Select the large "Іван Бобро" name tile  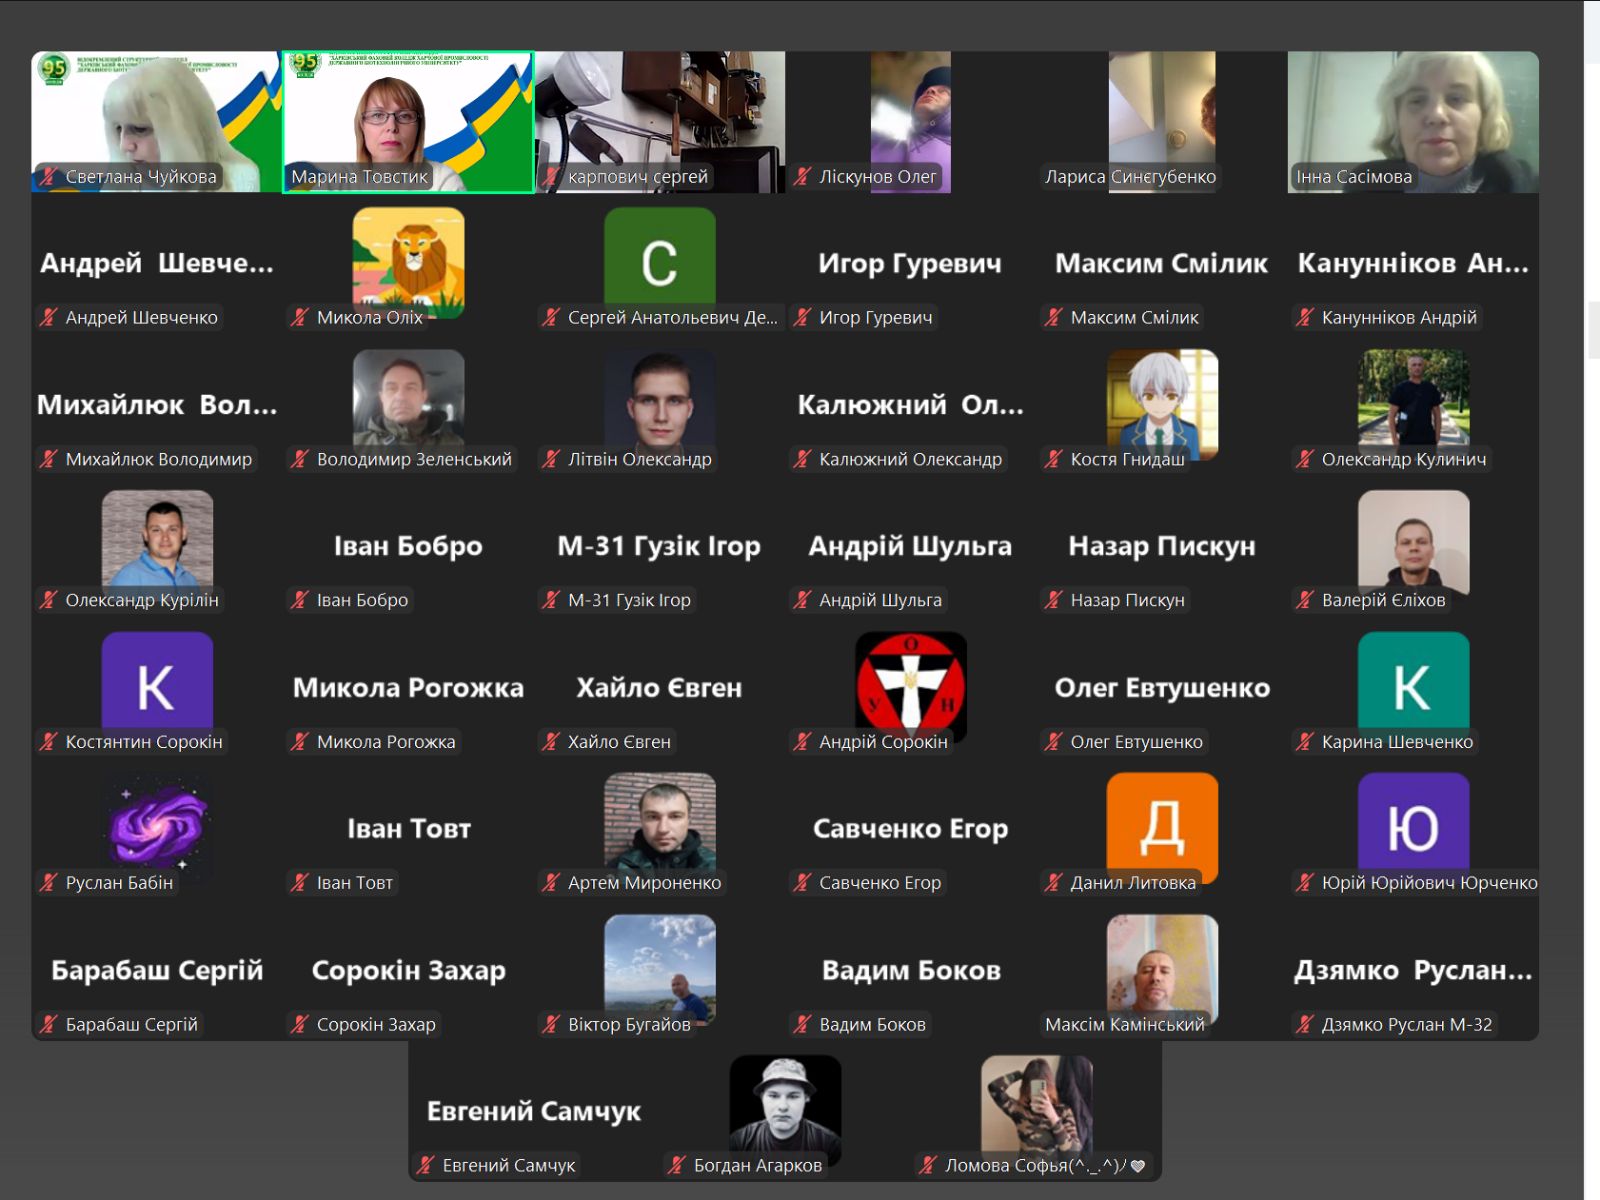(x=408, y=546)
